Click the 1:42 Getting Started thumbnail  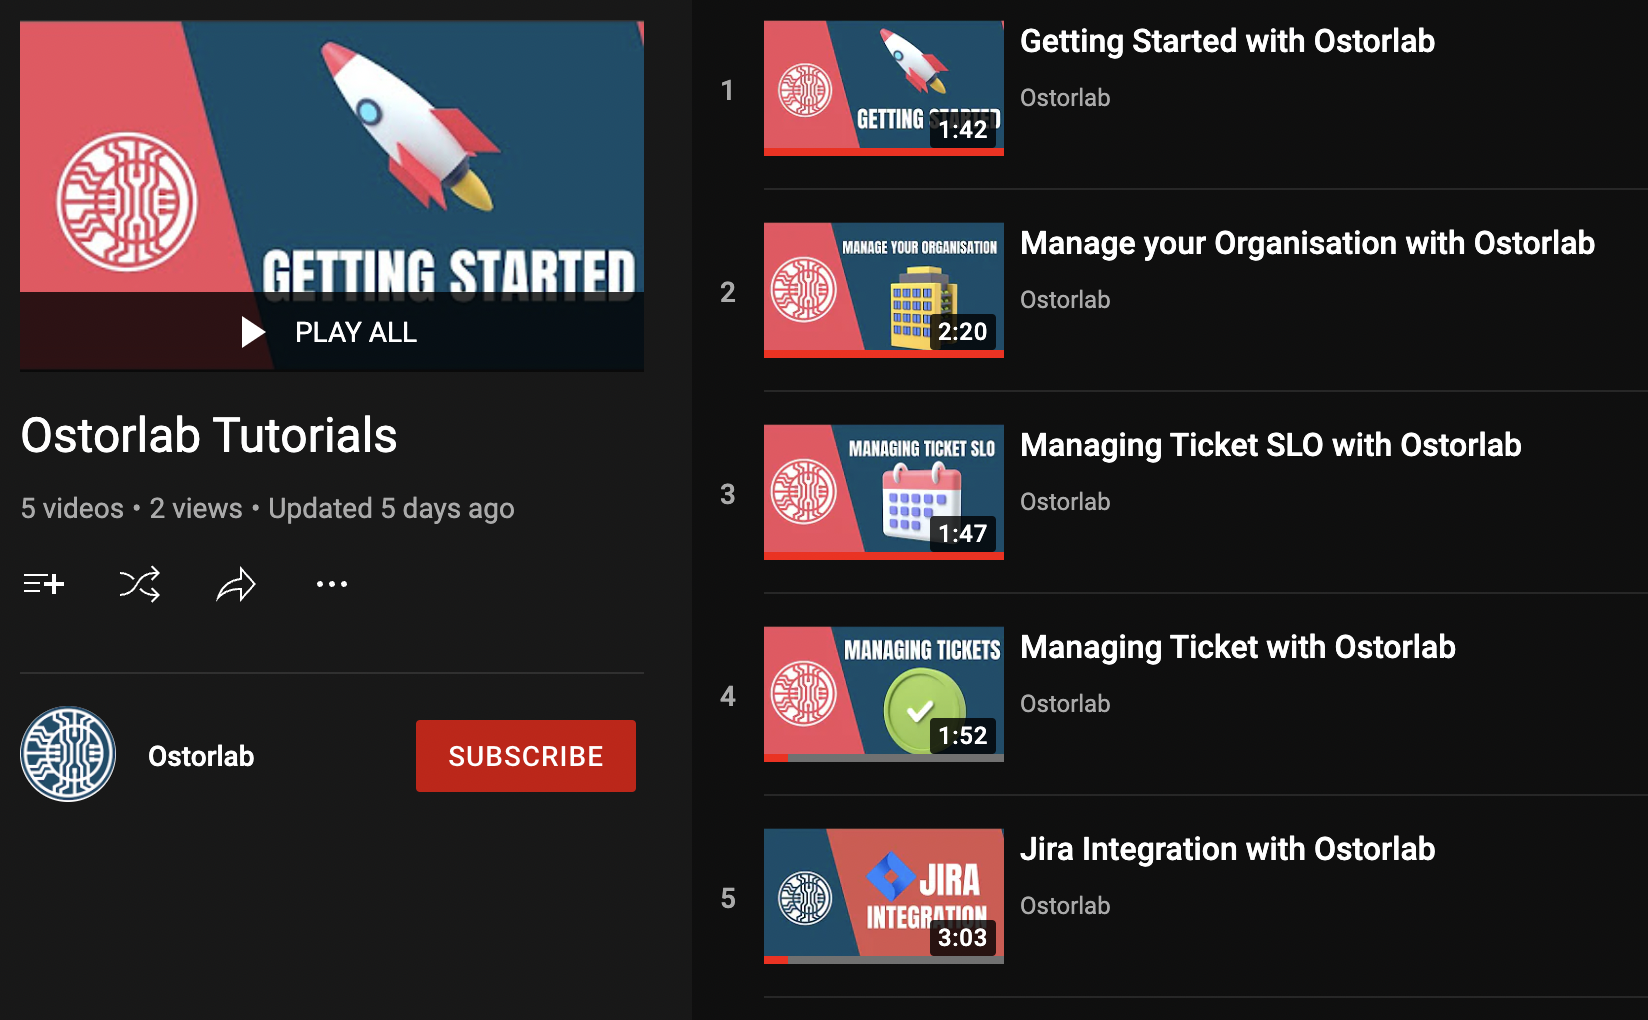pos(884,88)
